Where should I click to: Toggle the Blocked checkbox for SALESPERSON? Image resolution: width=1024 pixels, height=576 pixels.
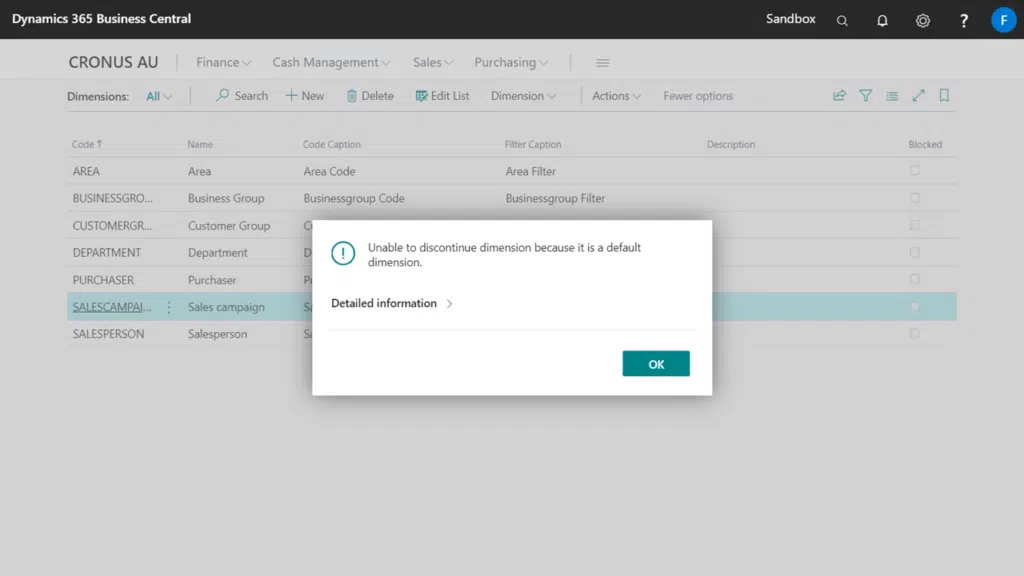[915, 334]
